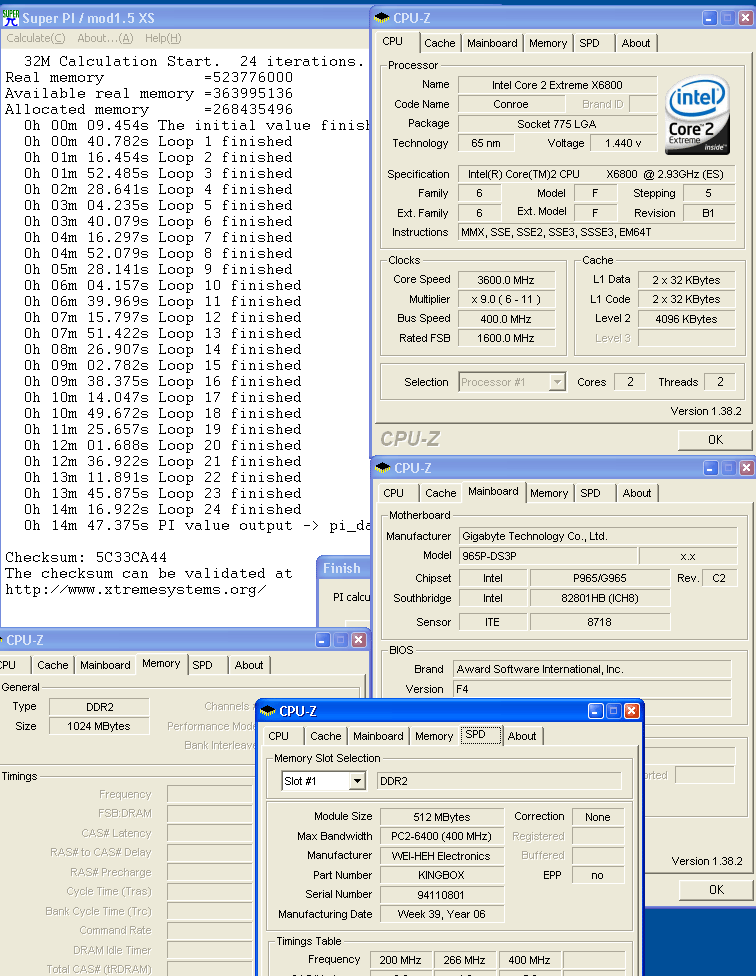This screenshot has height=976, width=756.
Task: Select Memory tab in SPD CPU-Z window
Action: click(434, 736)
